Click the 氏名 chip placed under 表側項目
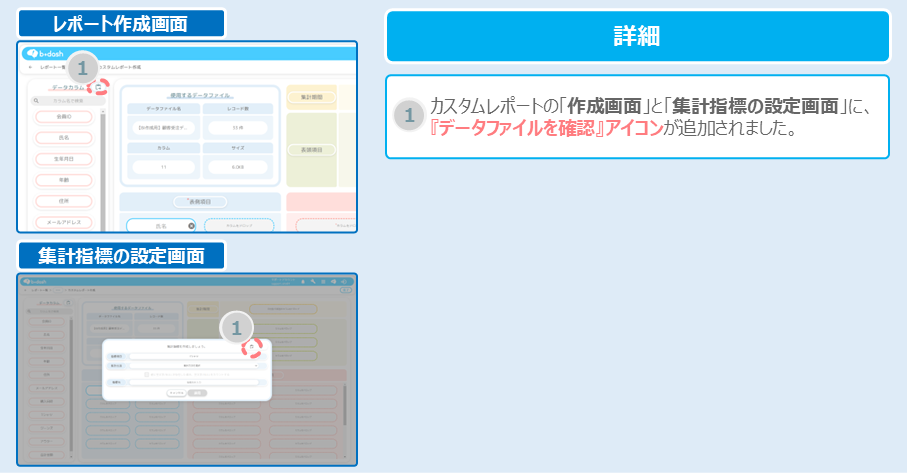The width and height of the screenshot is (907, 473). coord(161,226)
